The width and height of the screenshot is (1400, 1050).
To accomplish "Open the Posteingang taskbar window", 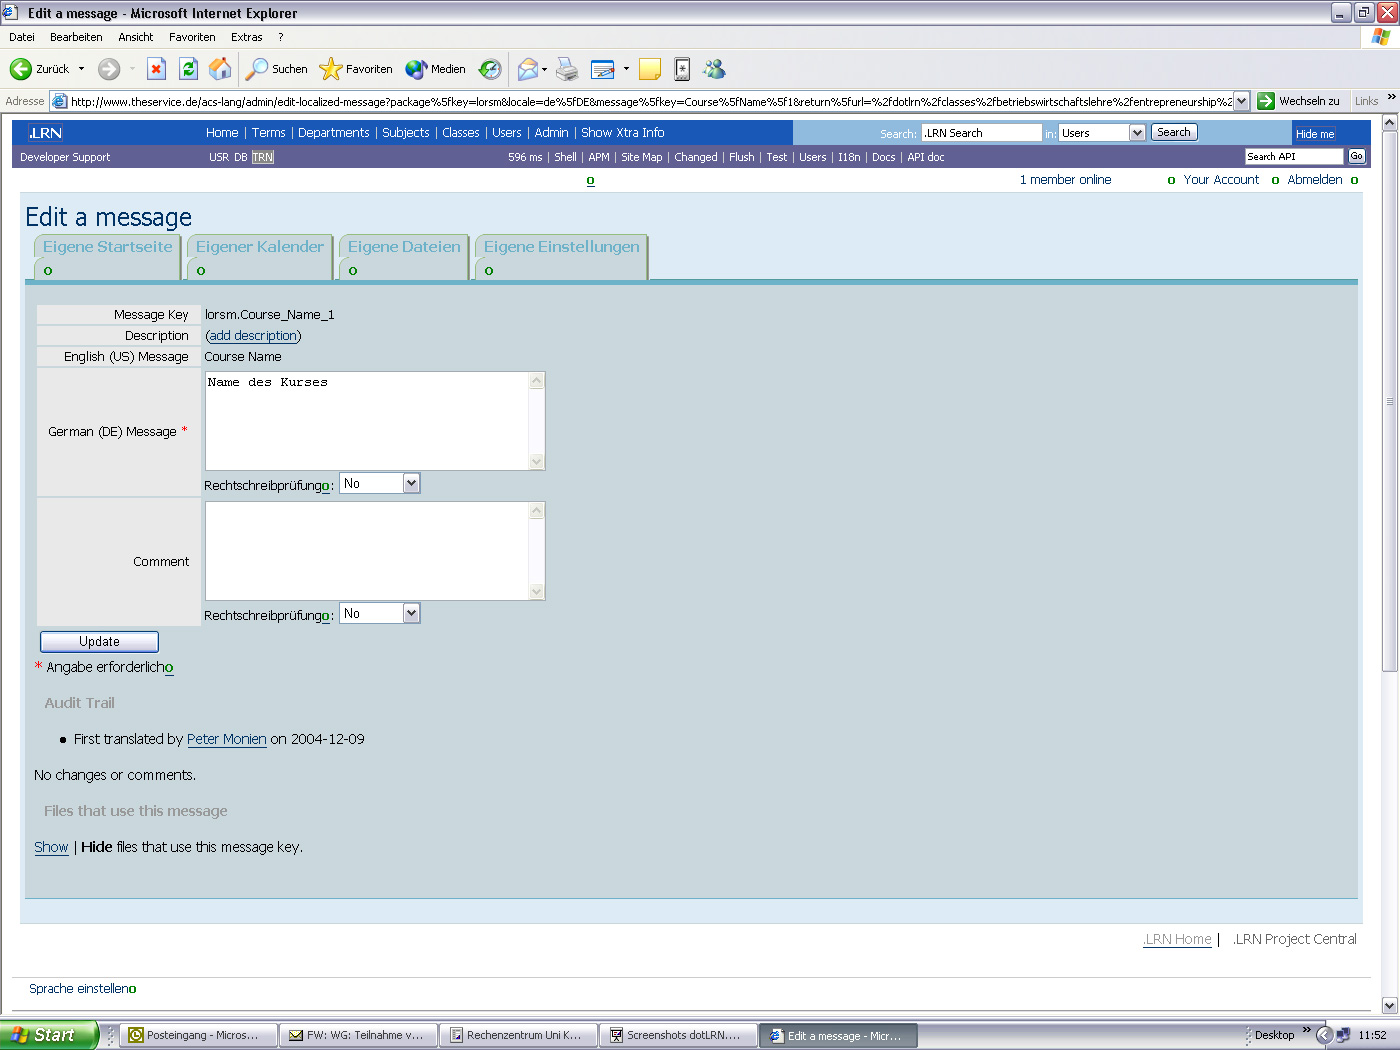I will (x=198, y=1034).
